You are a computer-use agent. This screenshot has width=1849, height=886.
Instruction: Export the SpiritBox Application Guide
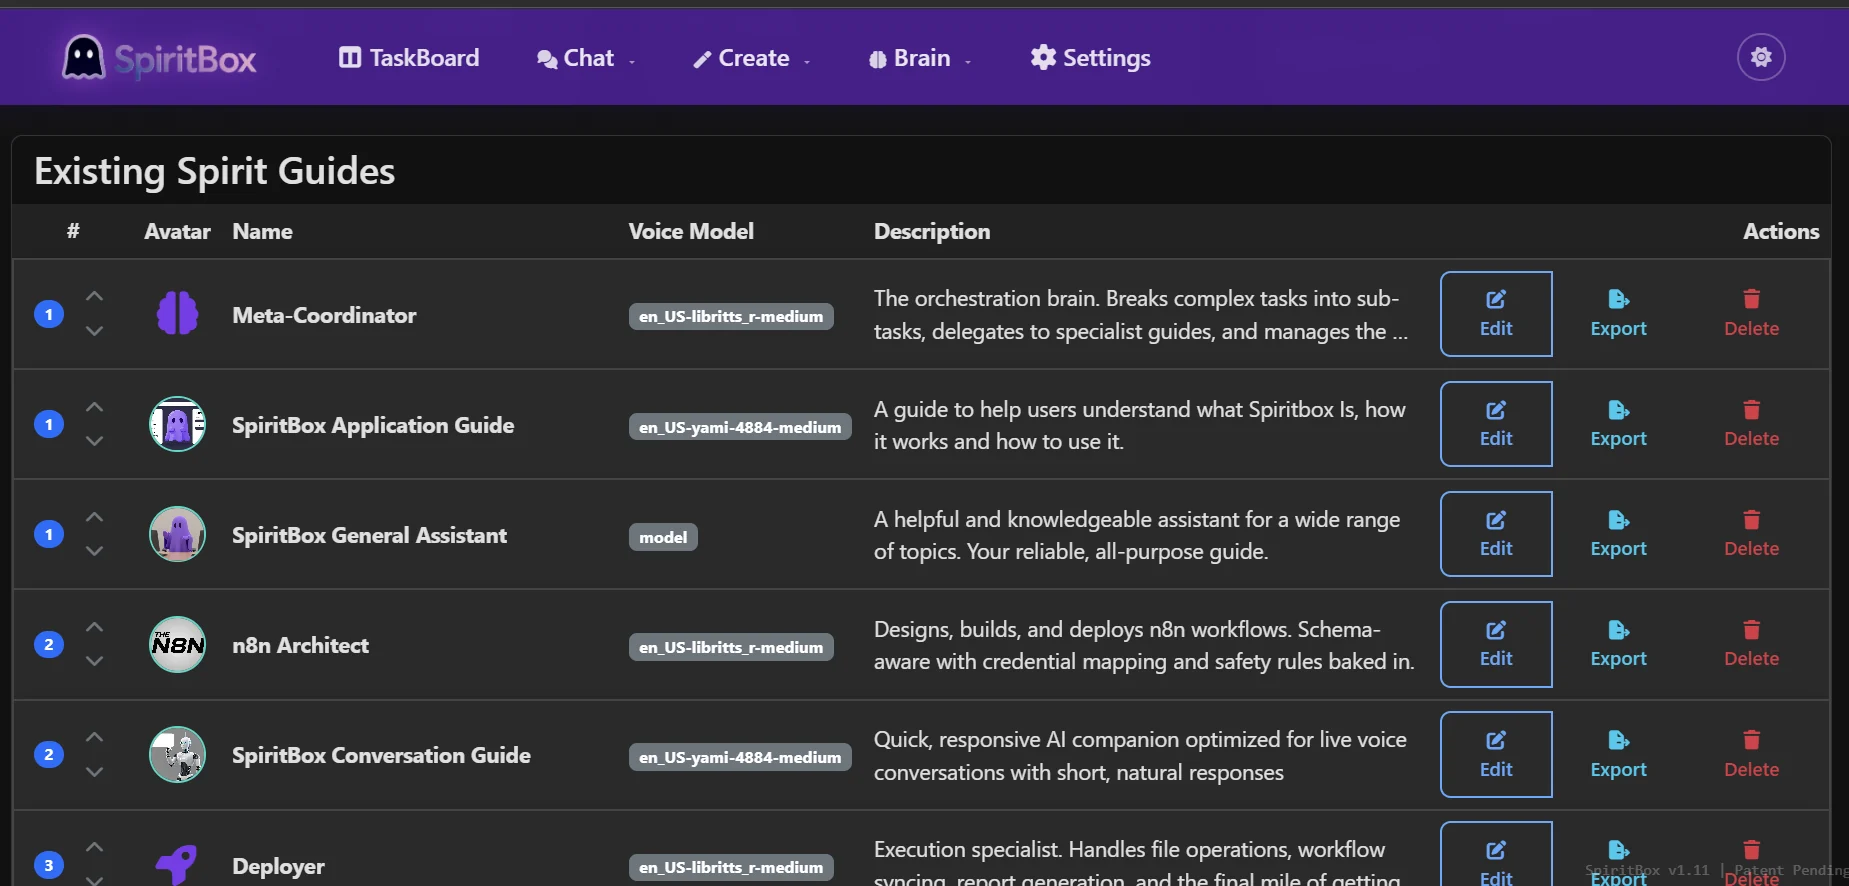[1618, 424]
